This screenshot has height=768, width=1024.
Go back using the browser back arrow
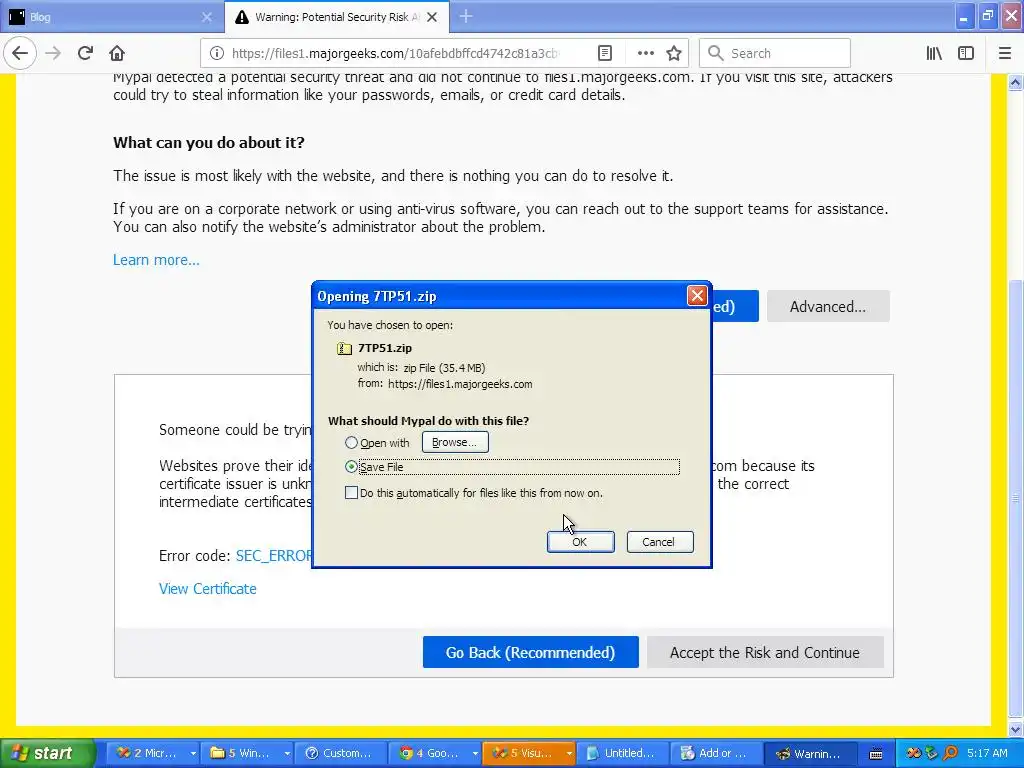[20, 53]
